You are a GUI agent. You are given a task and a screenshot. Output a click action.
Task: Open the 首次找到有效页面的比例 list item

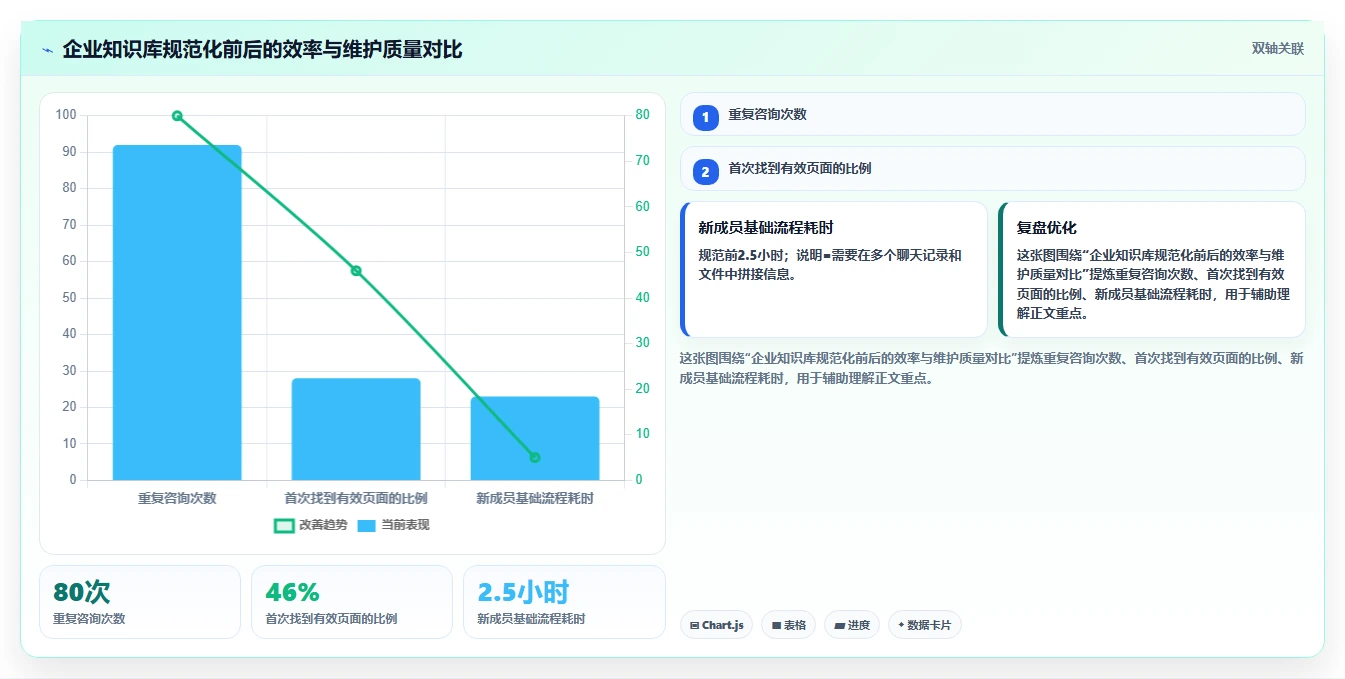(993, 169)
